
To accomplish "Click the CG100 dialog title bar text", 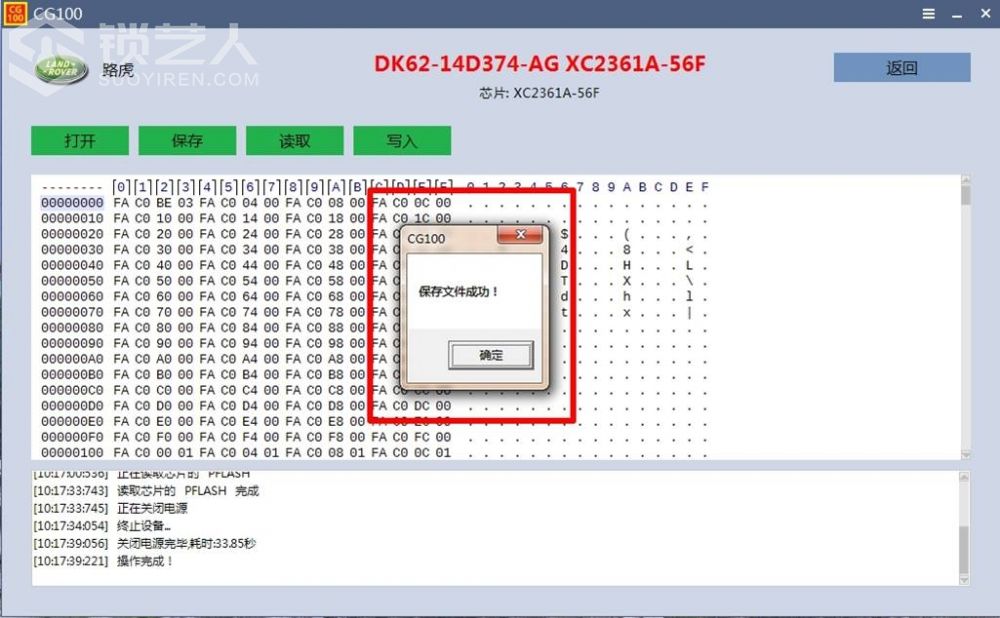I will click(426, 239).
